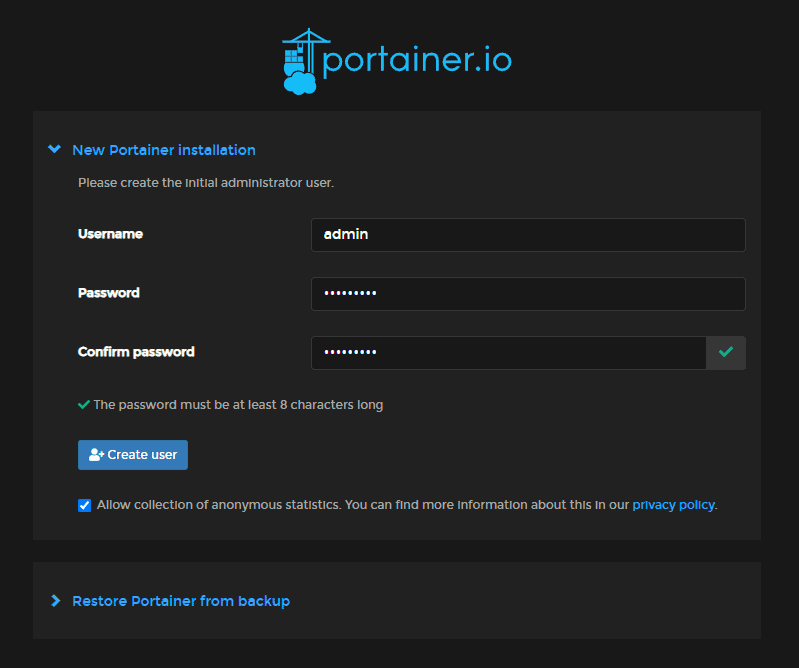The image size is (799, 668).
Task: Open the Restore Portainer from backup heading
Action: [x=181, y=601]
